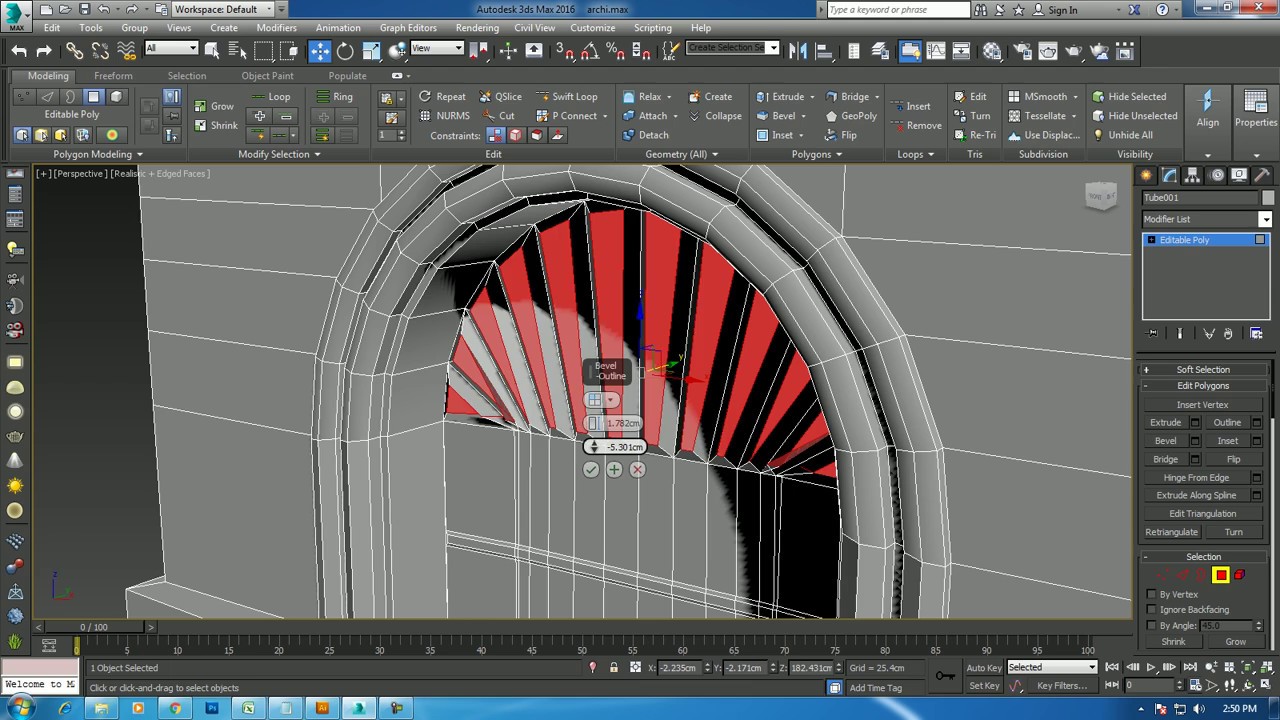Click the Swift Loop tool

[567, 97]
